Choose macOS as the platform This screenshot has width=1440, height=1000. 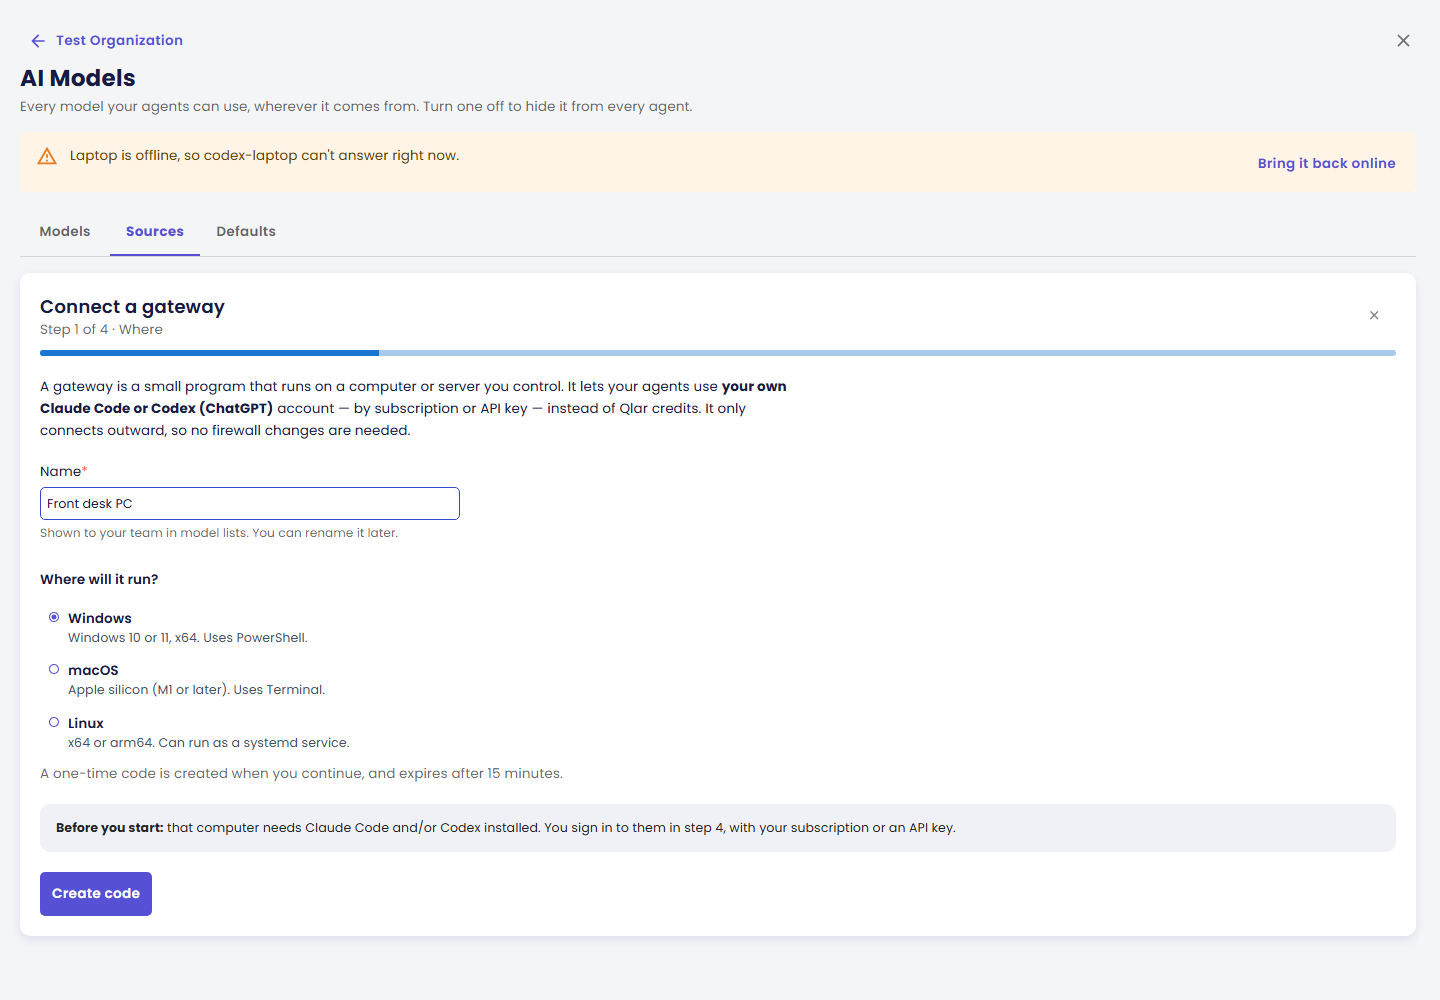click(54, 669)
